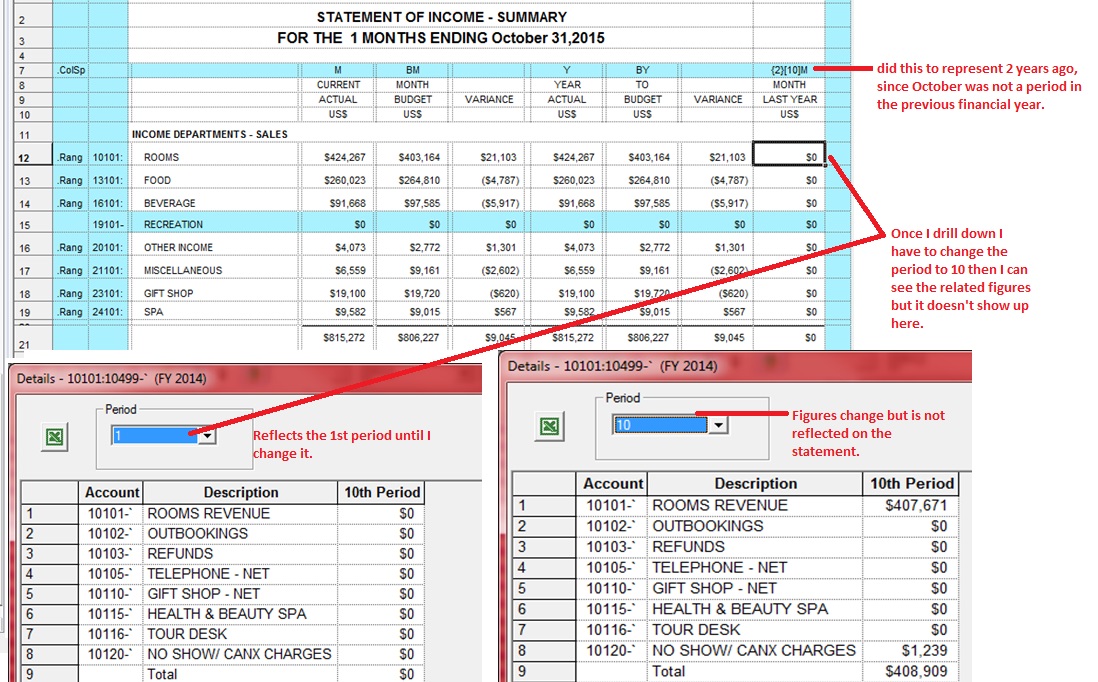Viewport: 1098px width, 682px height.
Task: Click the .ColSp cell in row 7
Action: (x=70, y=71)
